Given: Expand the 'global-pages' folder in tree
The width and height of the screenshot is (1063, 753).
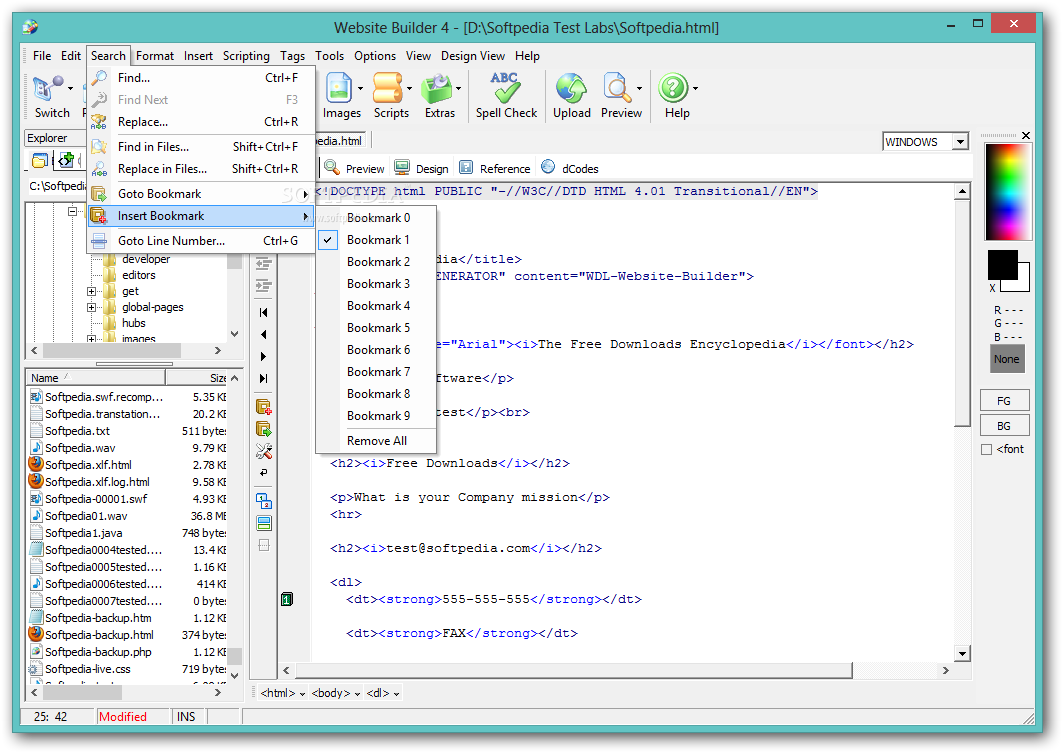Looking at the screenshot, I should pyautogui.click(x=92, y=307).
